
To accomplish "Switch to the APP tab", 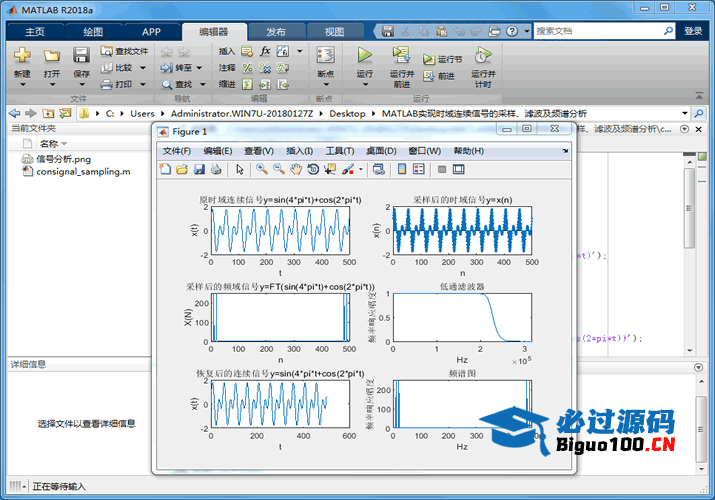I will (151, 32).
